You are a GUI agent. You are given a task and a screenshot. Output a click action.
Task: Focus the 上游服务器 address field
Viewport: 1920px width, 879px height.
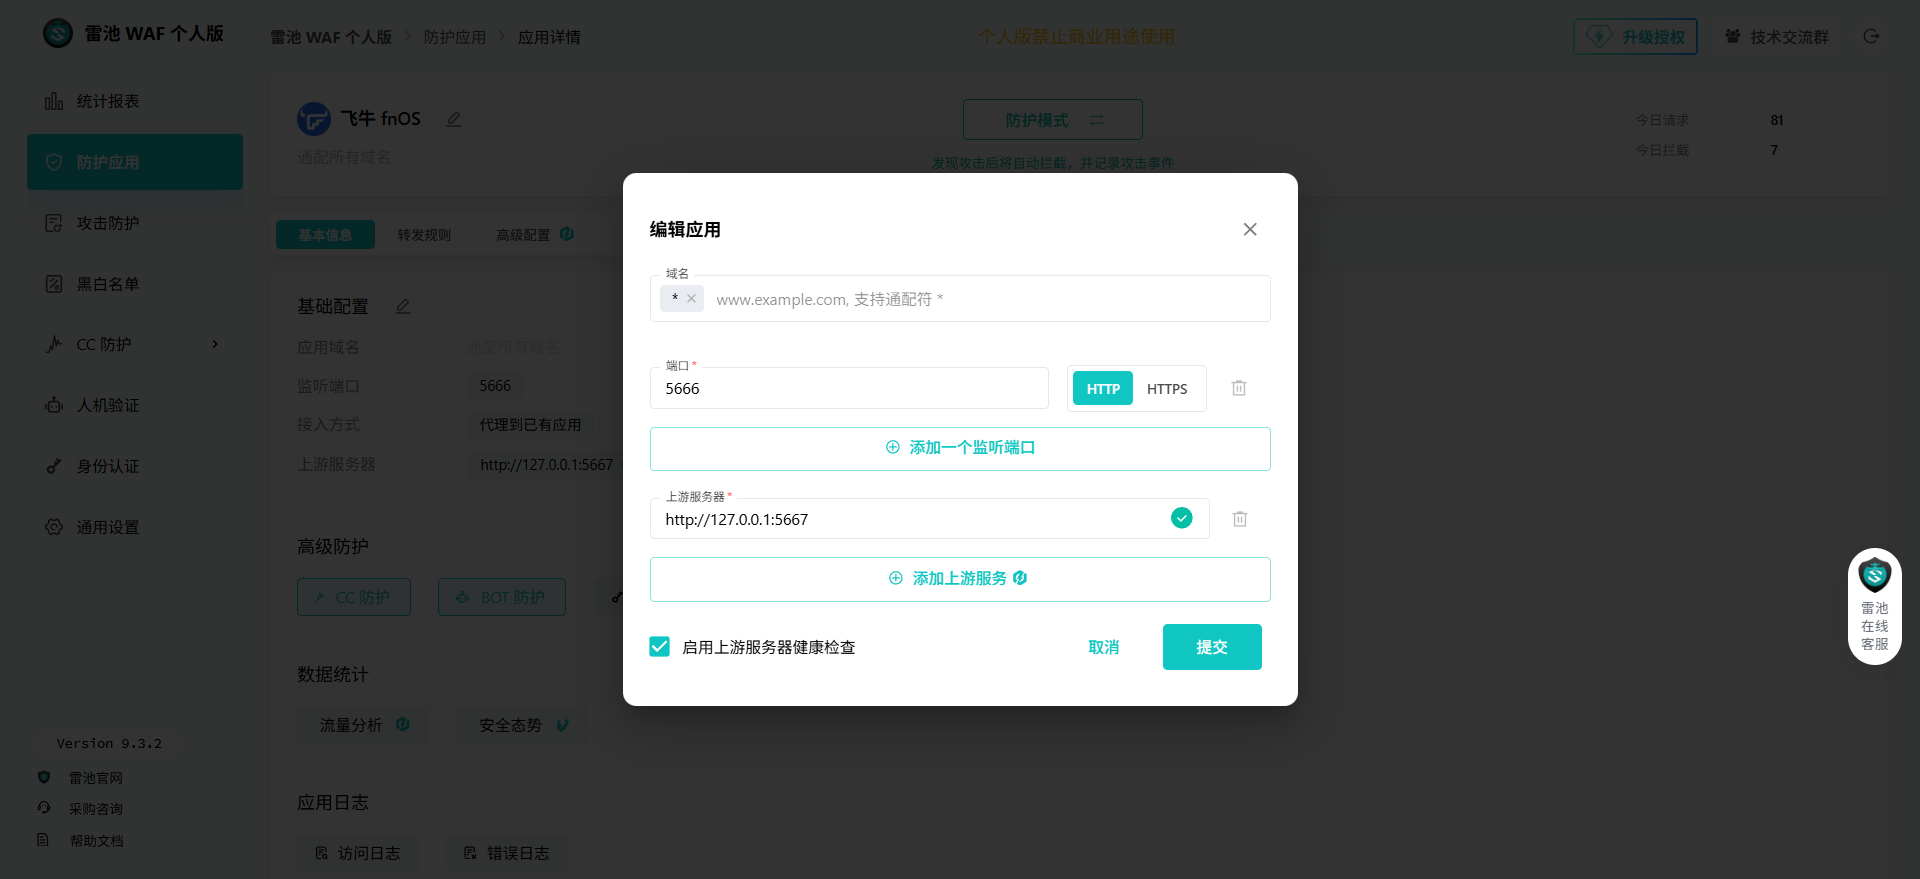click(x=910, y=520)
